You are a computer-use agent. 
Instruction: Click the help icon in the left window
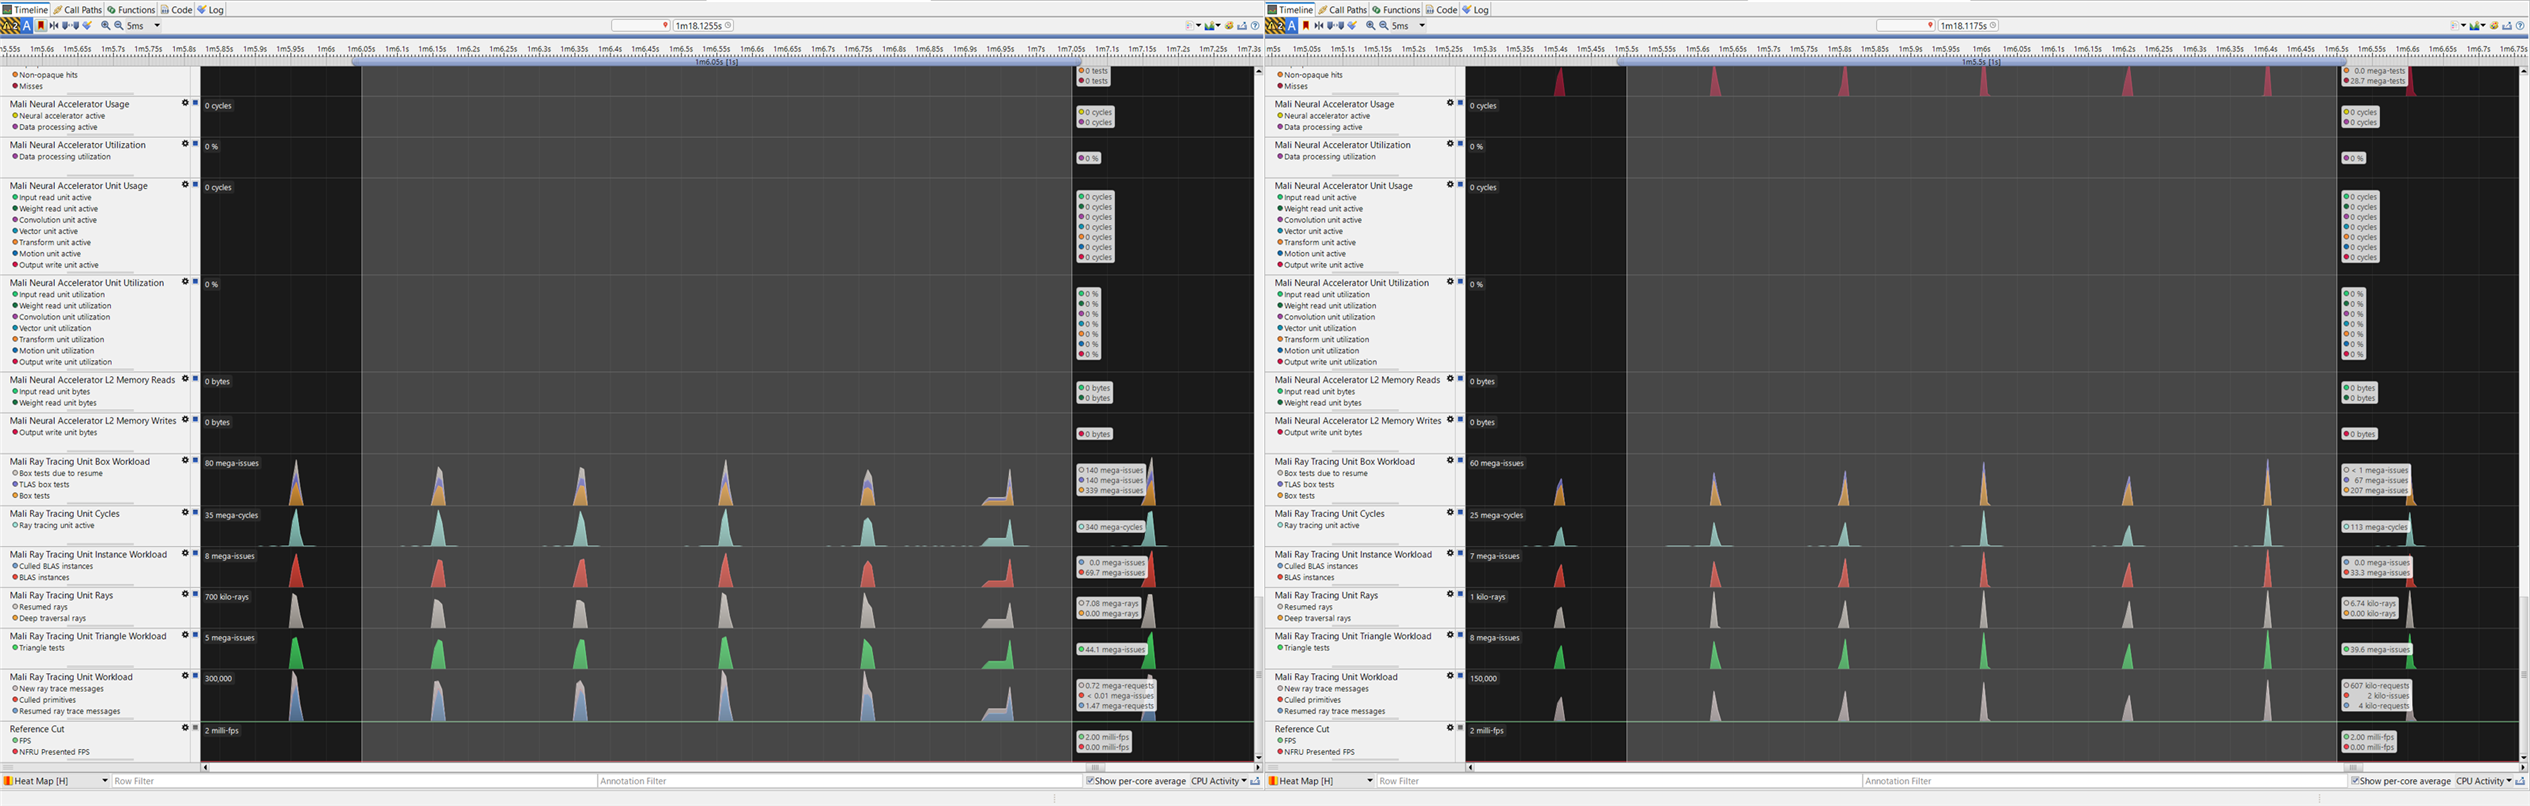click(1255, 26)
